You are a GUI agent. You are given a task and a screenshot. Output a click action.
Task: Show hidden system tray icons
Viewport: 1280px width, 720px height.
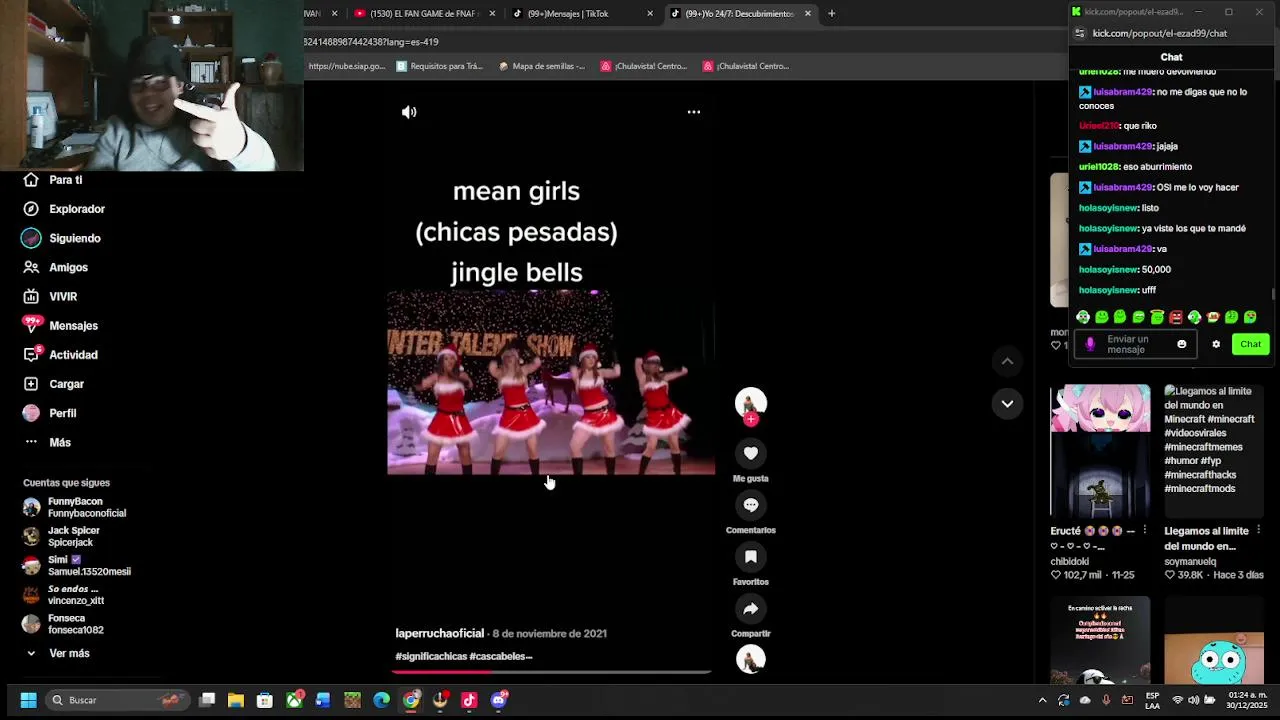click(1042, 700)
